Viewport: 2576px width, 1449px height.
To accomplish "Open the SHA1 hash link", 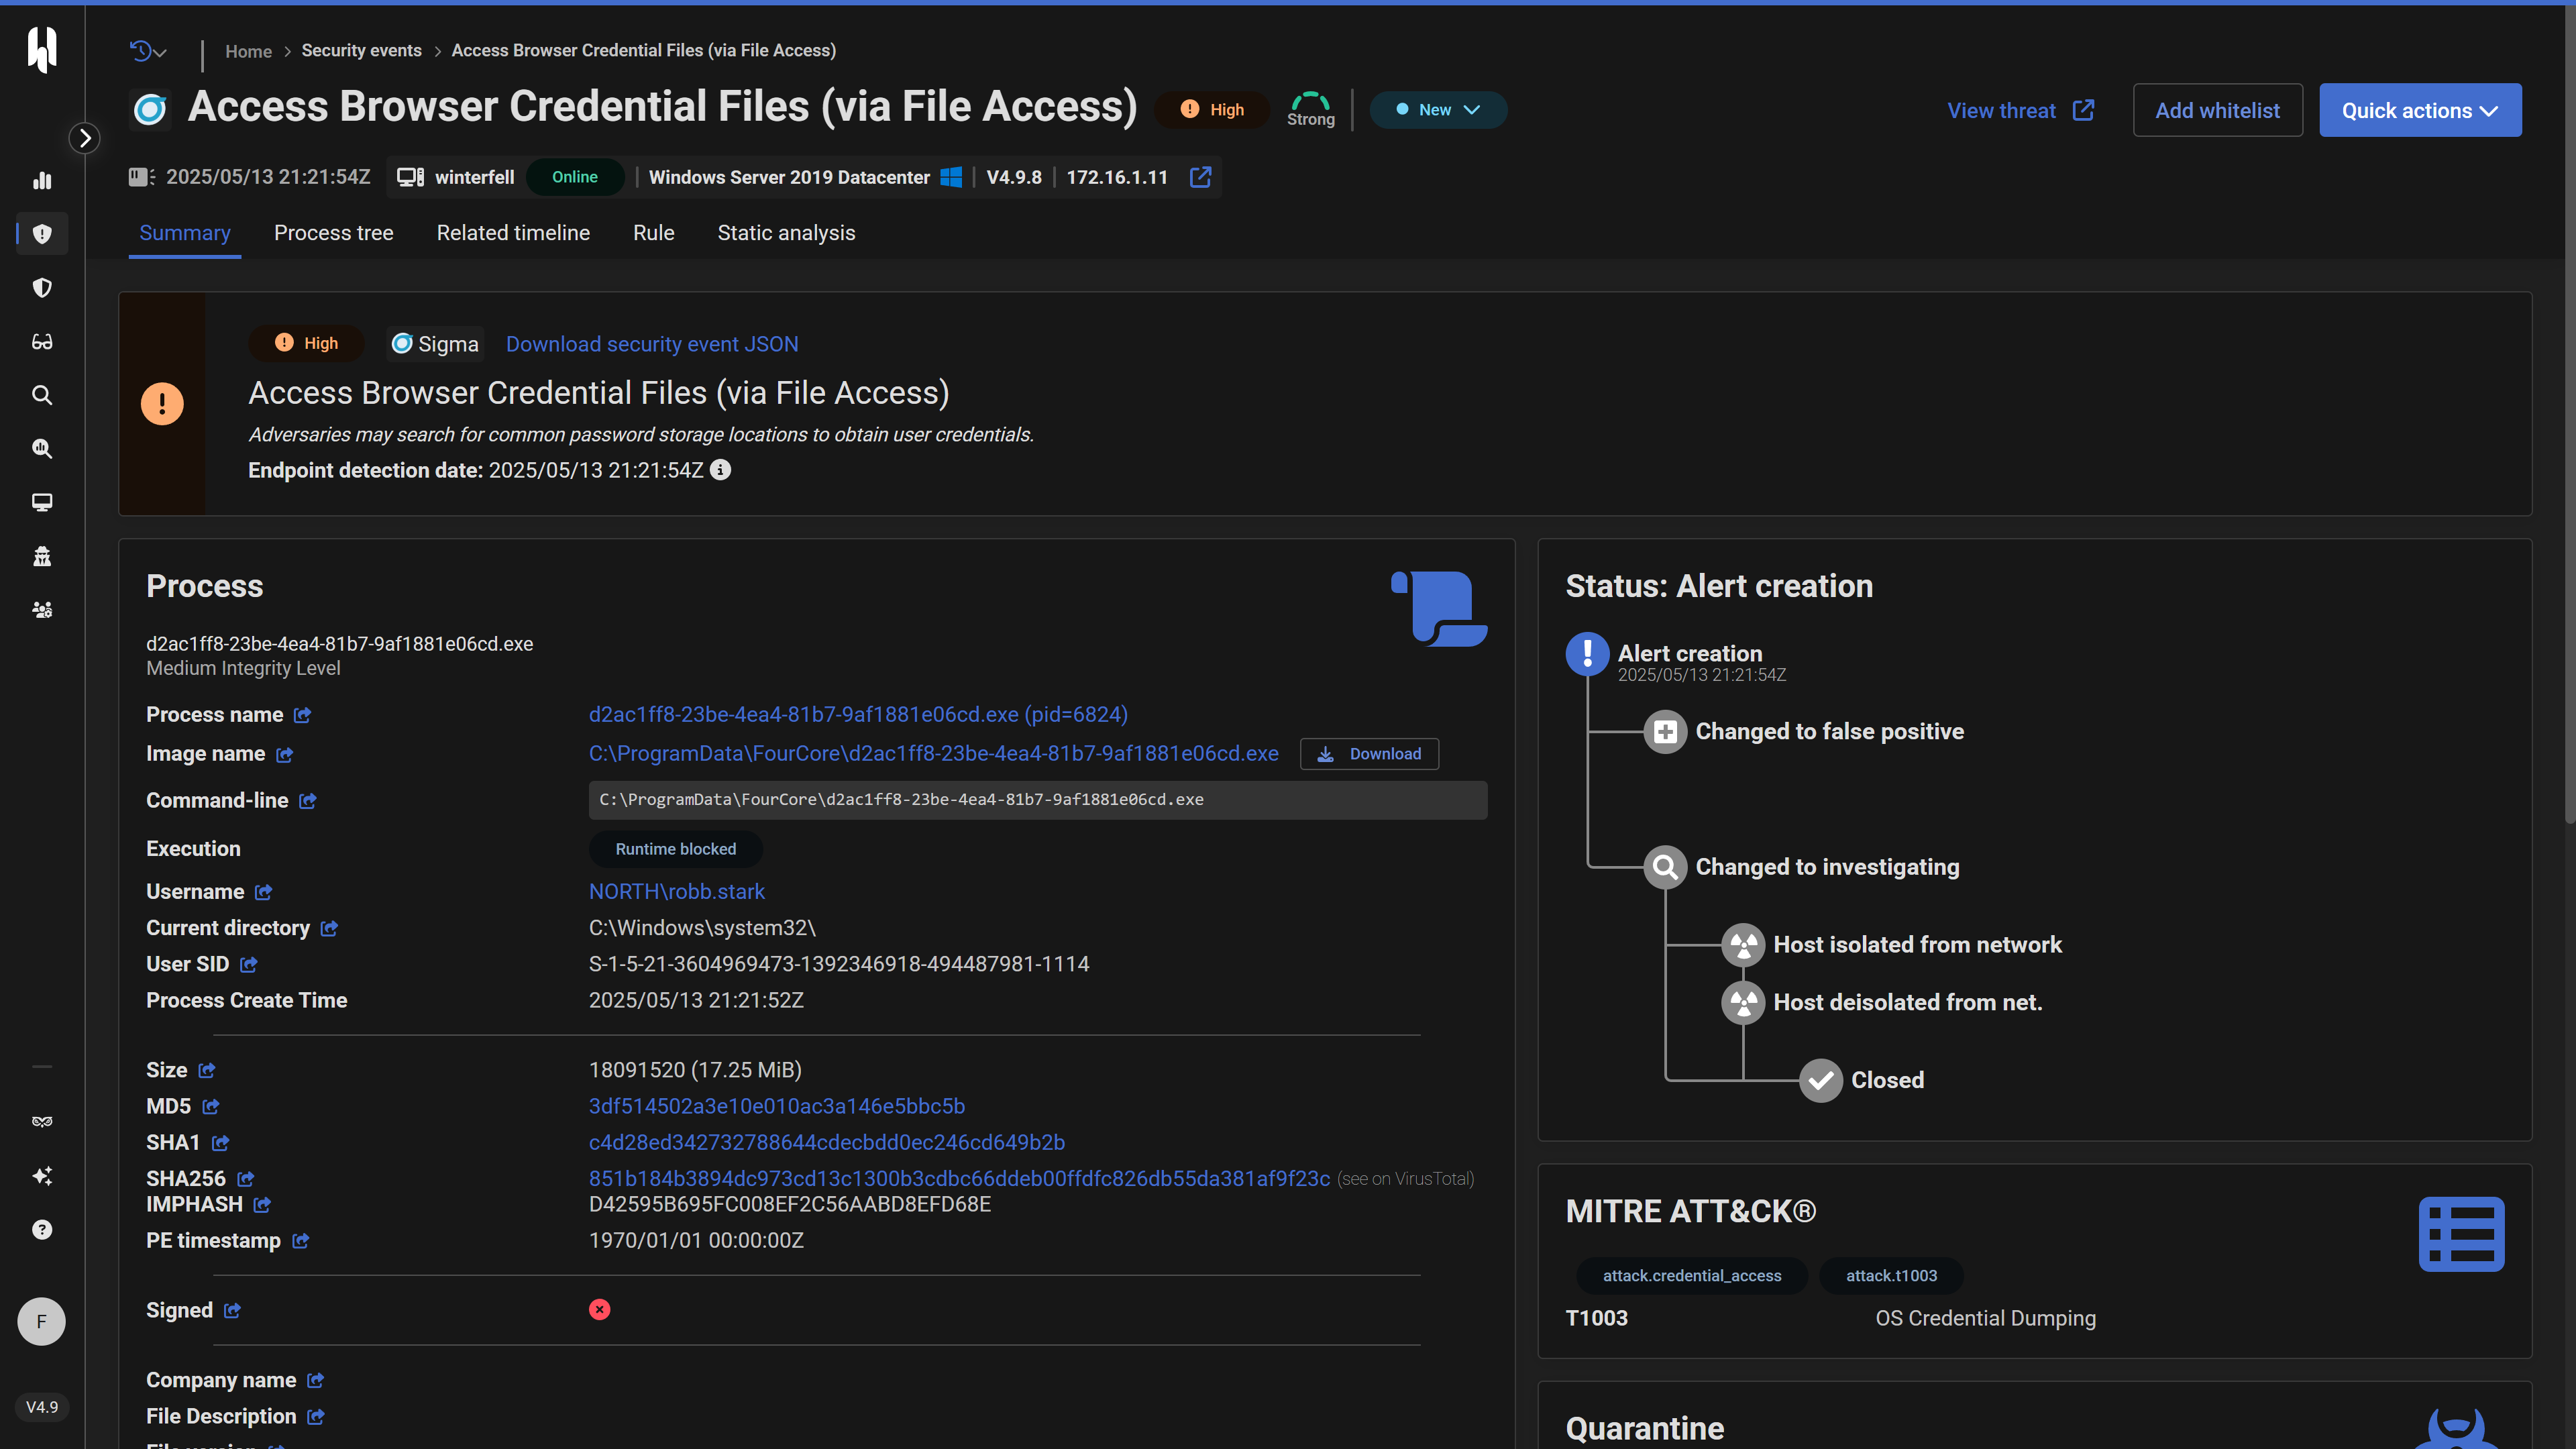I will [x=827, y=1143].
